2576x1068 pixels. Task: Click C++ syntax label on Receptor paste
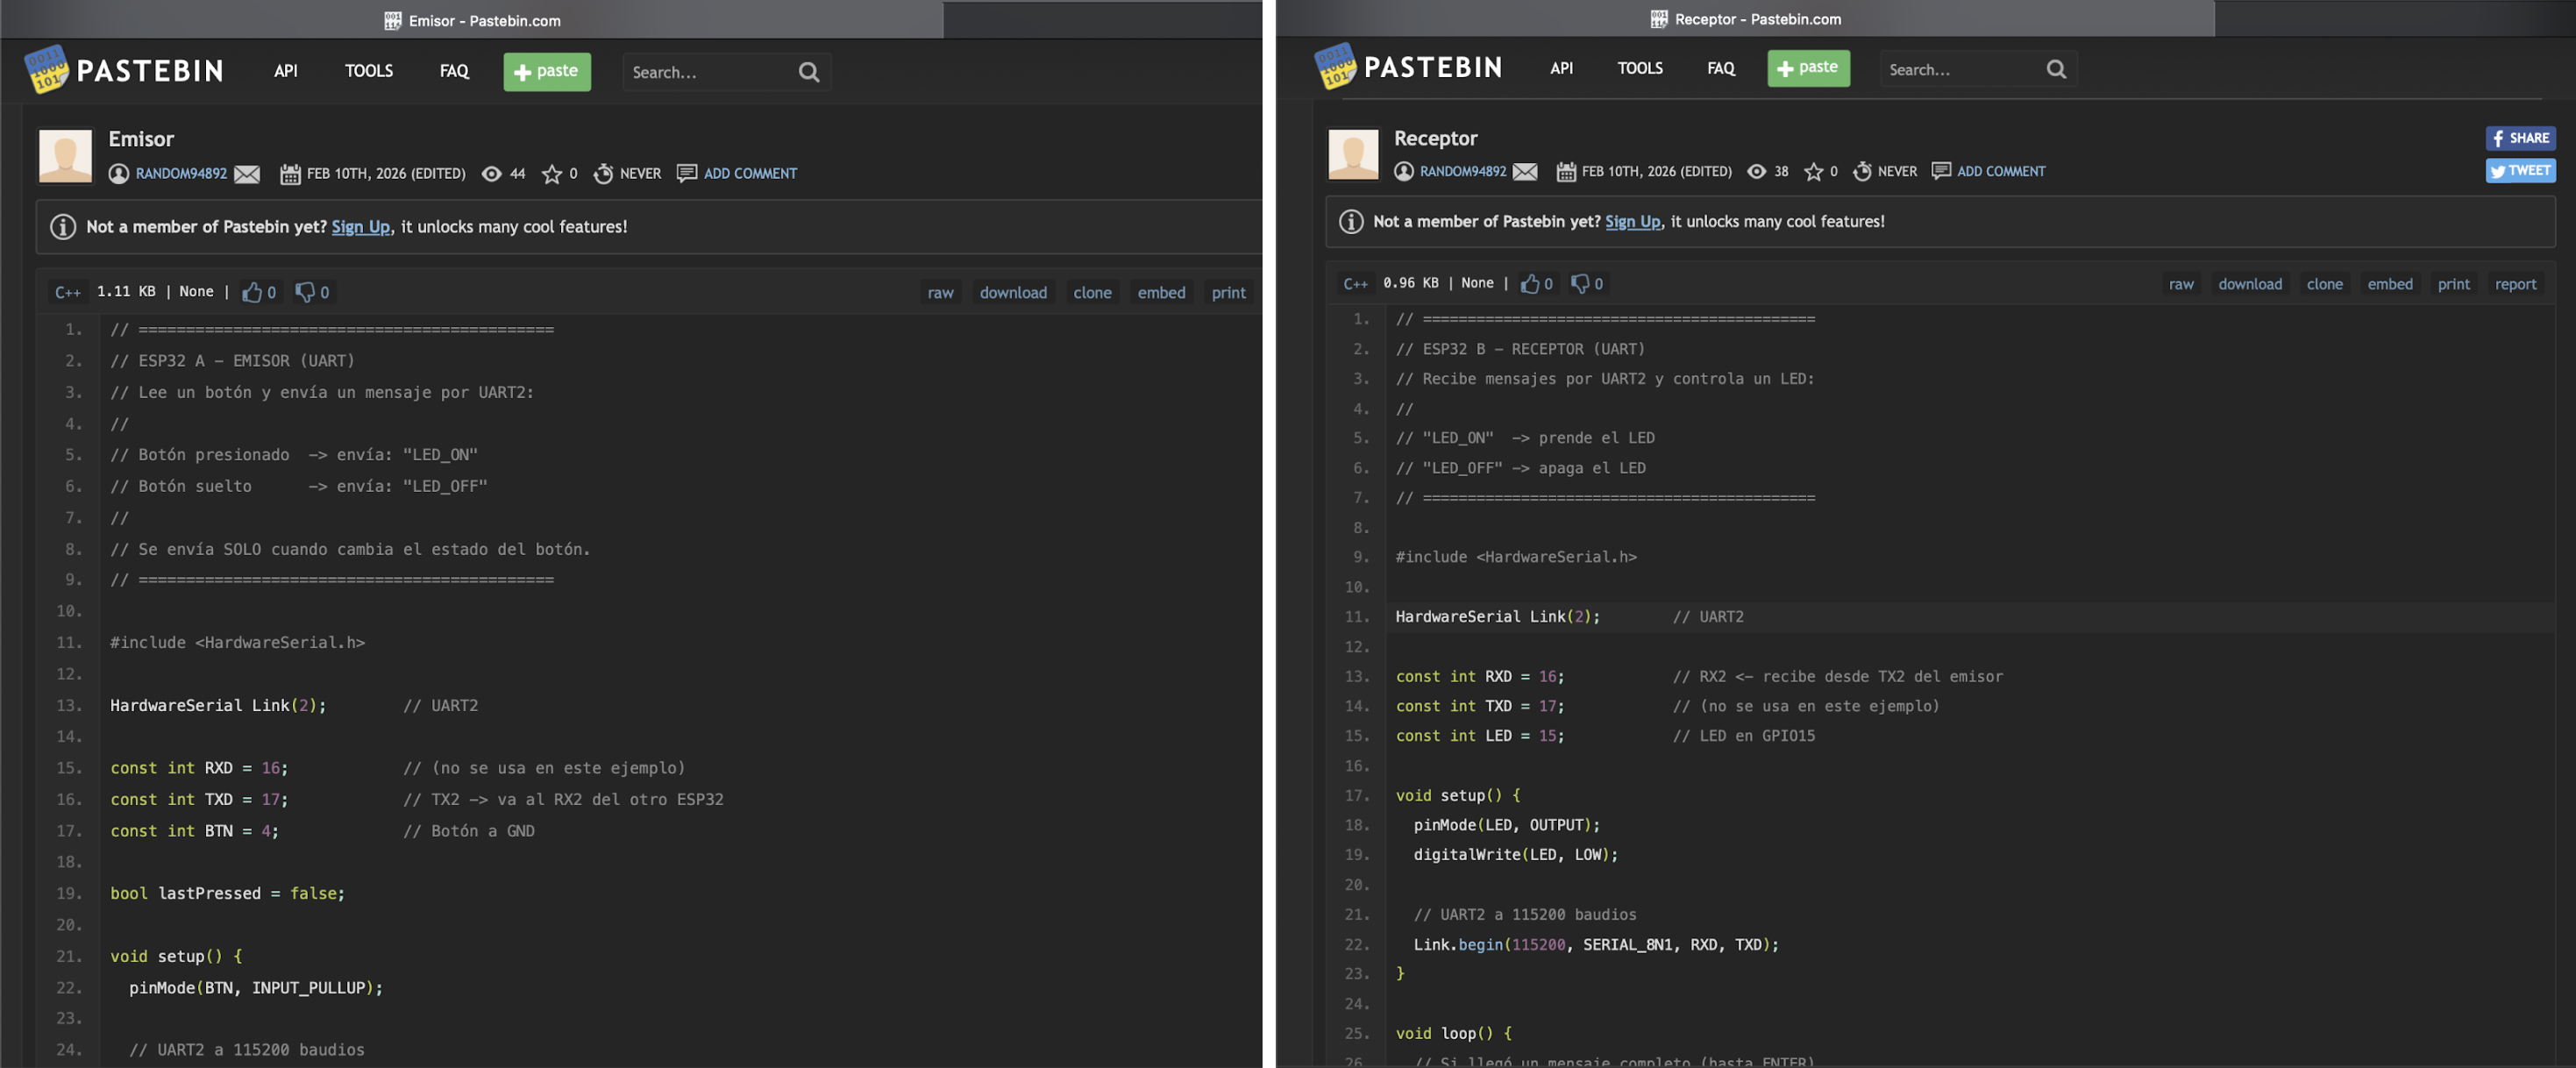pos(1355,284)
